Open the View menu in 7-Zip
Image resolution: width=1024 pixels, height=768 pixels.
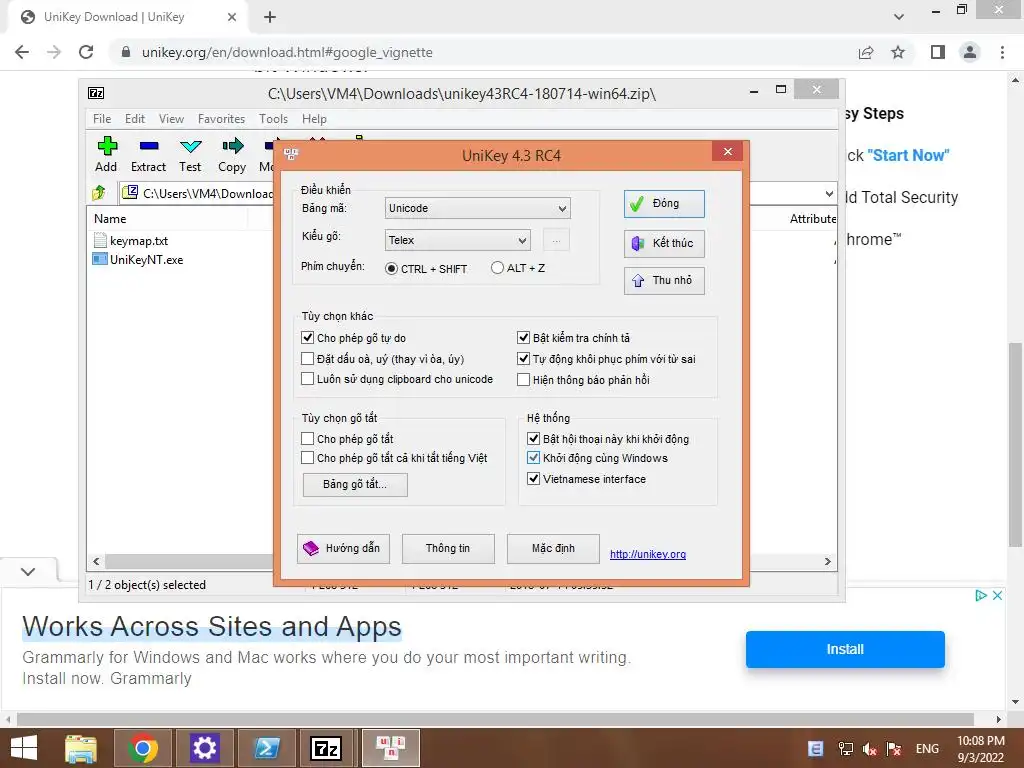click(171, 119)
